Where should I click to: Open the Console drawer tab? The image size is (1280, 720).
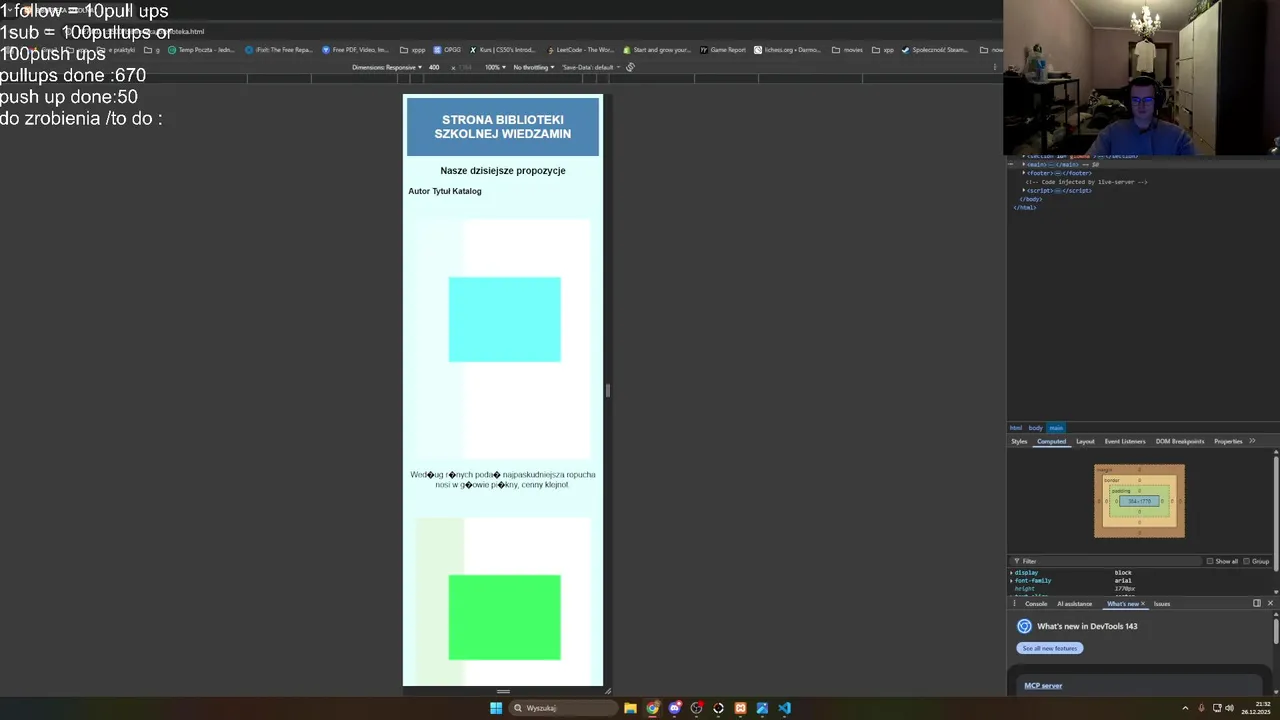tap(1036, 604)
